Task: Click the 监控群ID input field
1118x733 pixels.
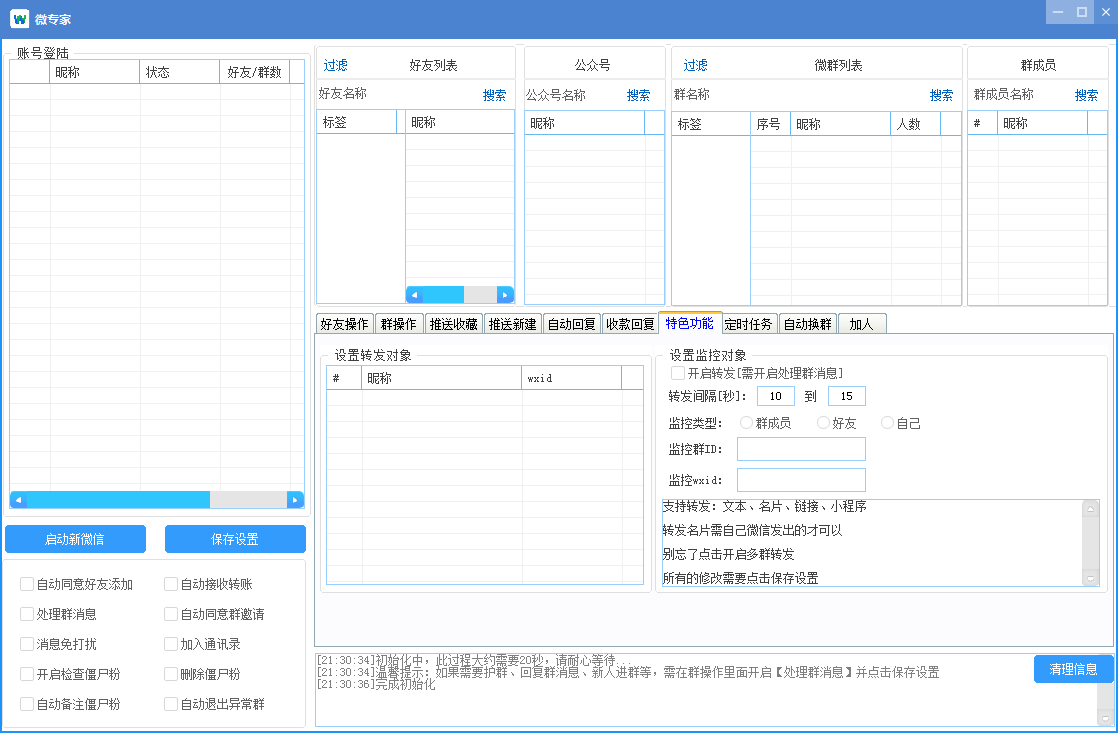Action: click(801, 449)
